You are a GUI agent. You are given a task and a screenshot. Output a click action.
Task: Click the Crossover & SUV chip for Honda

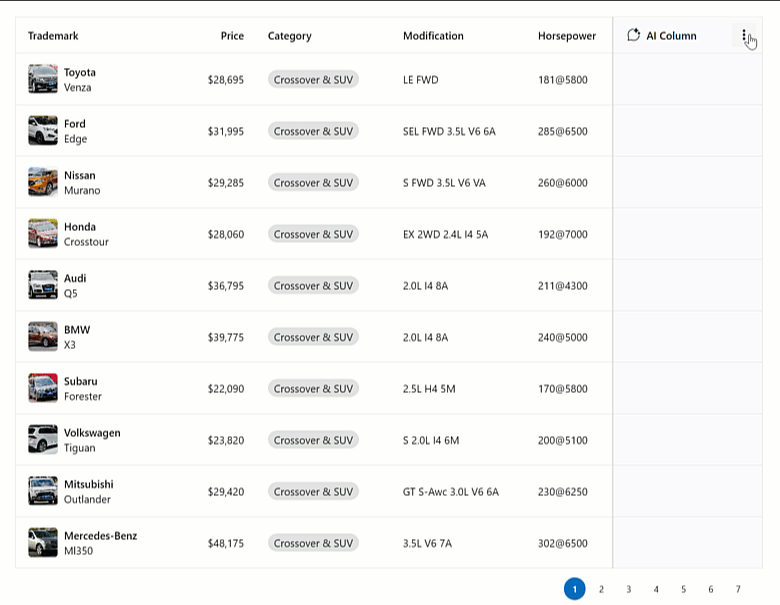[313, 234]
